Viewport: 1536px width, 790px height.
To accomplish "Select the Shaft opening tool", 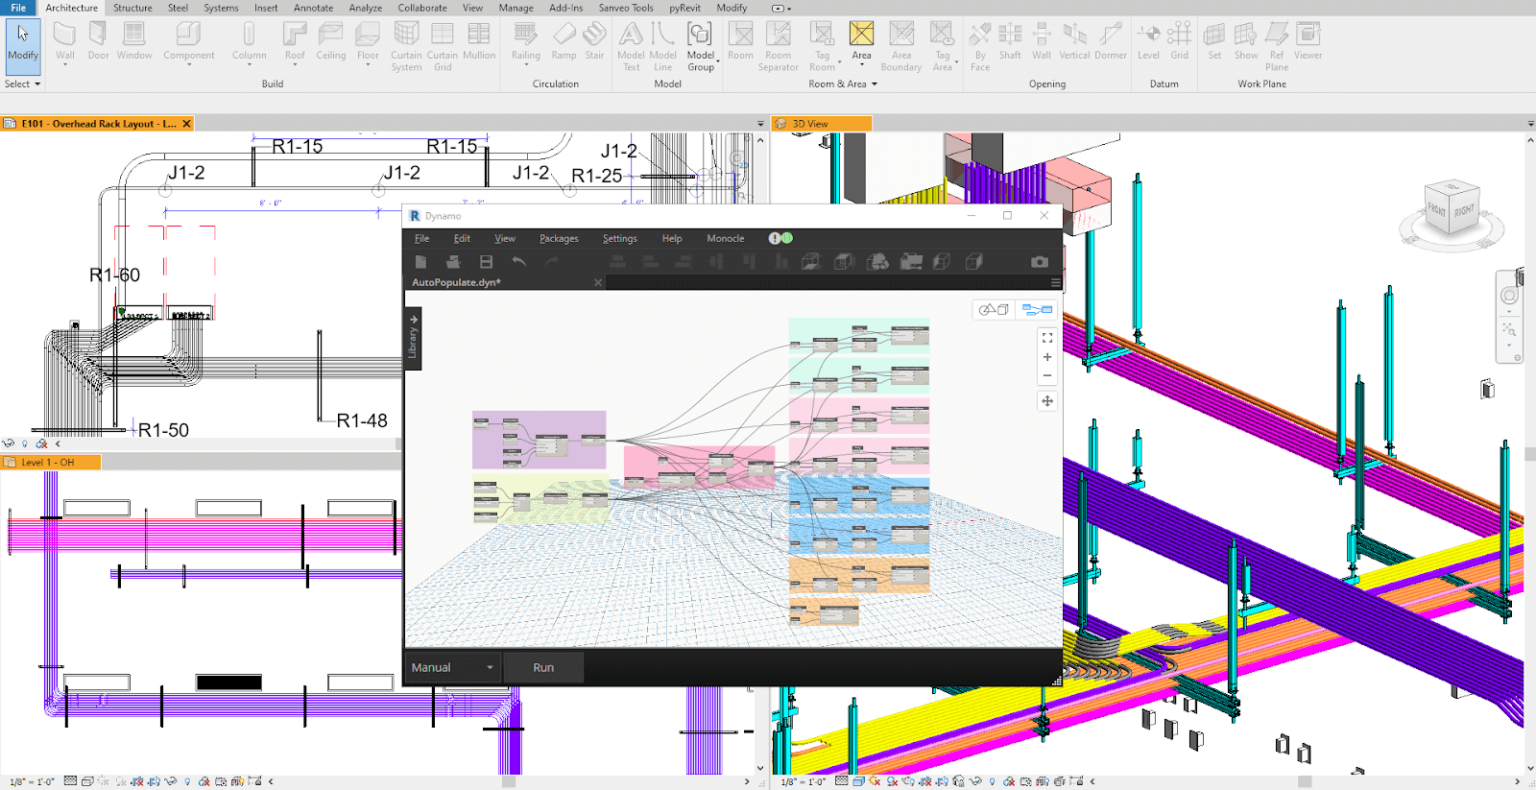I will [x=1009, y=40].
